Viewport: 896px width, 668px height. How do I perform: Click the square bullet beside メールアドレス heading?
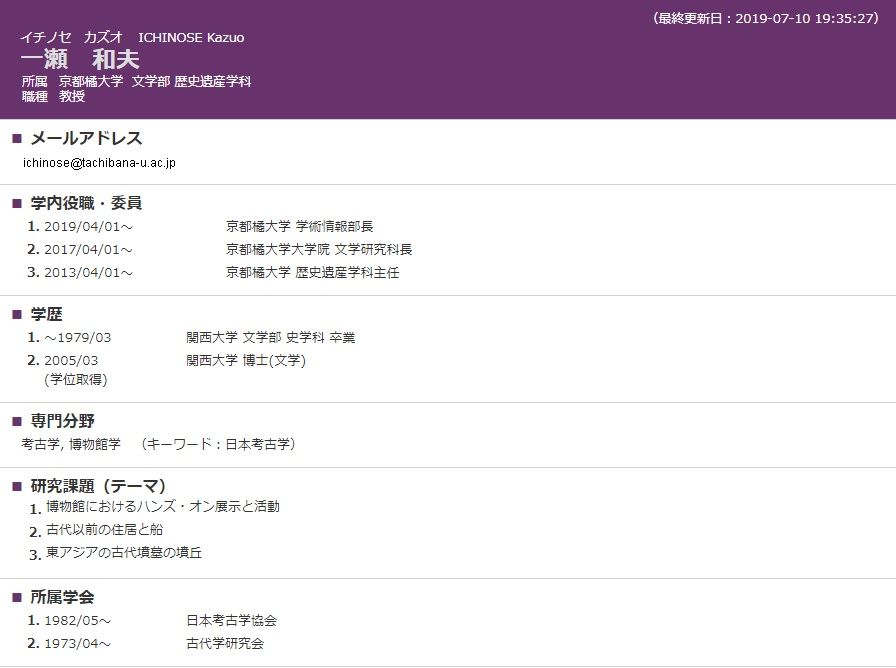click(x=16, y=139)
